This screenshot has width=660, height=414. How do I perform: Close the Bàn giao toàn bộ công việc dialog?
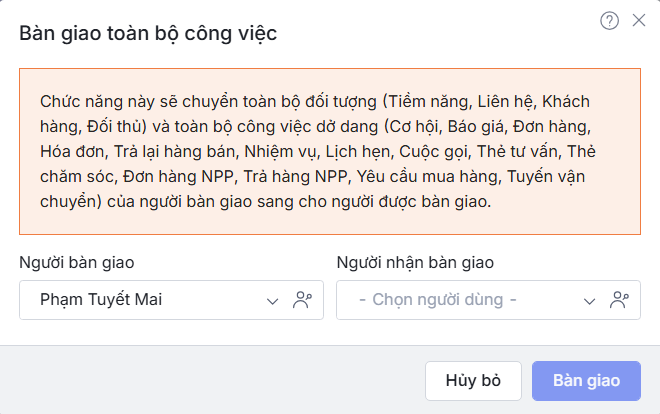pyautogui.click(x=639, y=20)
